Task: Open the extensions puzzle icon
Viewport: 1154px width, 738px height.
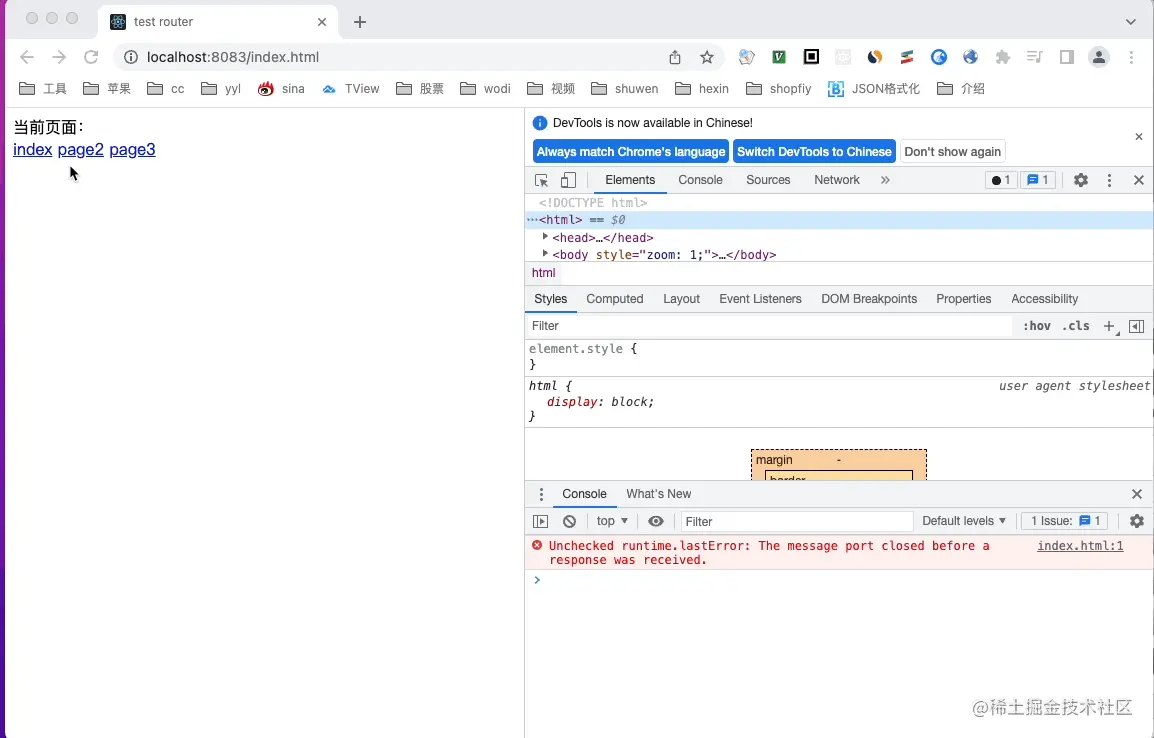Action: [1002, 57]
